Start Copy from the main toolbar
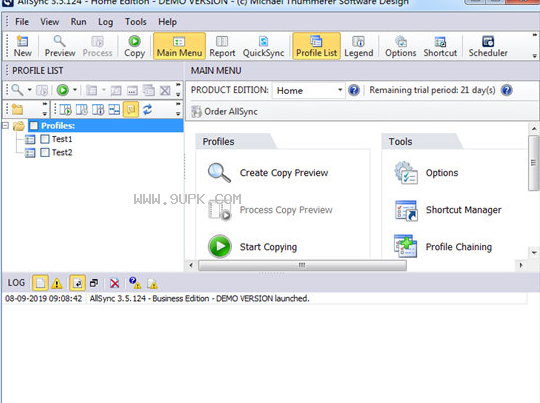540x403 pixels. pyautogui.click(x=134, y=46)
